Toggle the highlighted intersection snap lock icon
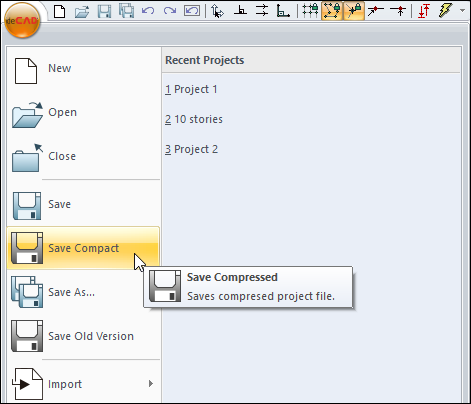This screenshot has height=404, width=471. click(354, 11)
